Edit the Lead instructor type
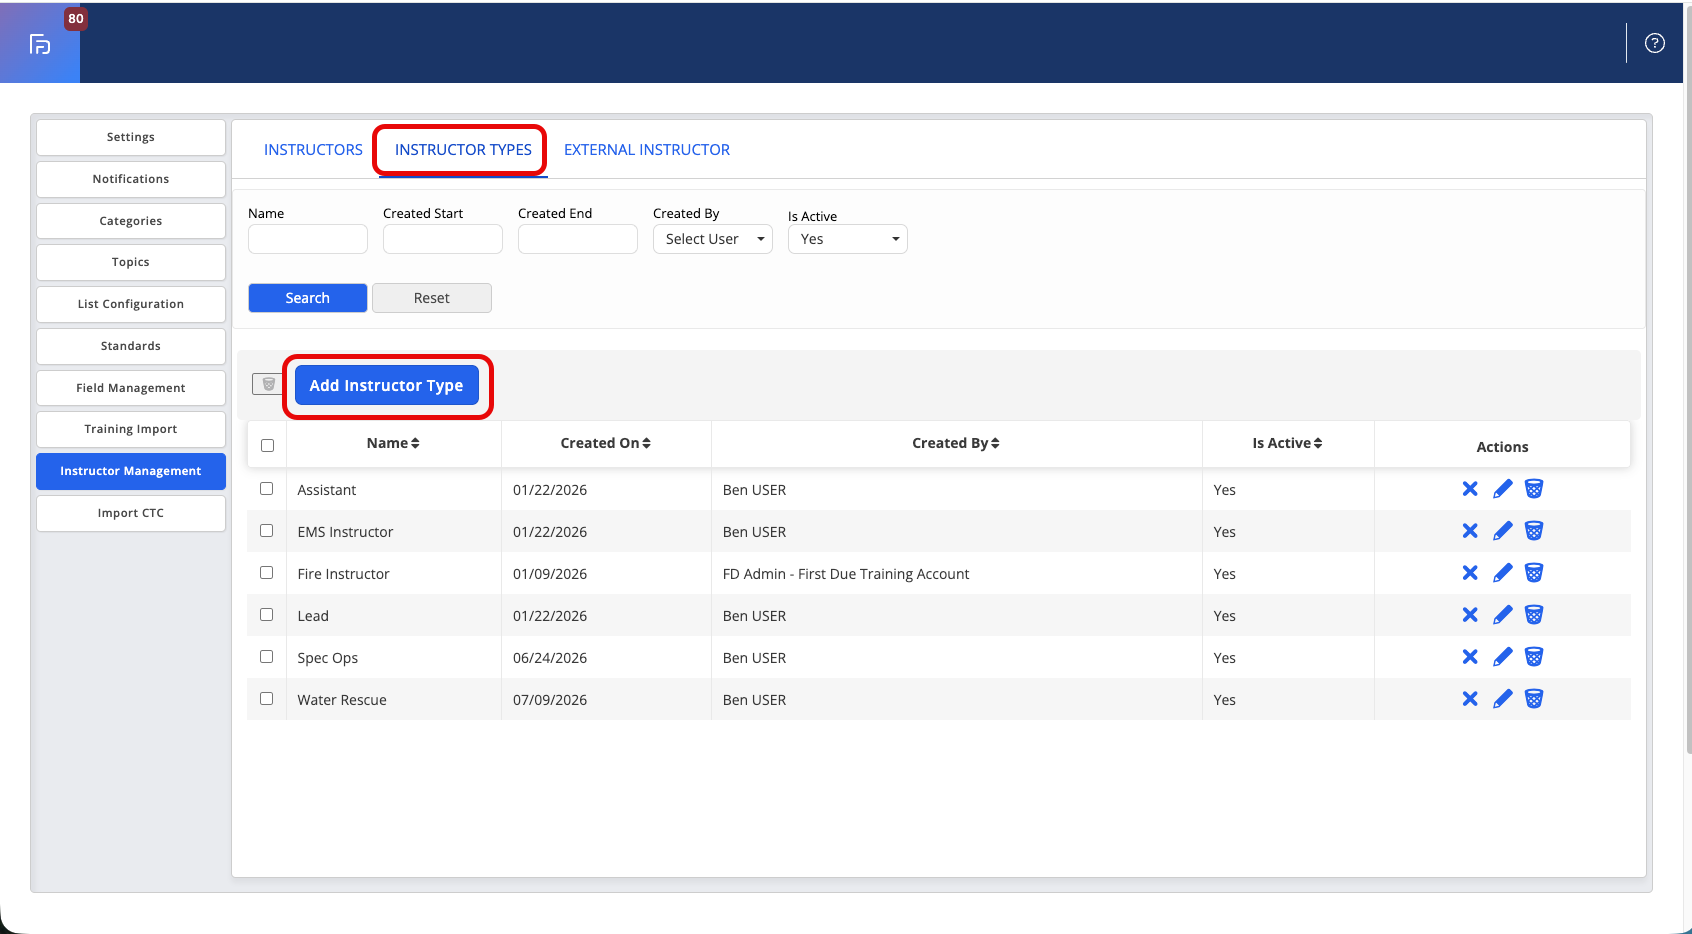Image resolution: width=1692 pixels, height=934 pixels. click(x=1502, y=615)
